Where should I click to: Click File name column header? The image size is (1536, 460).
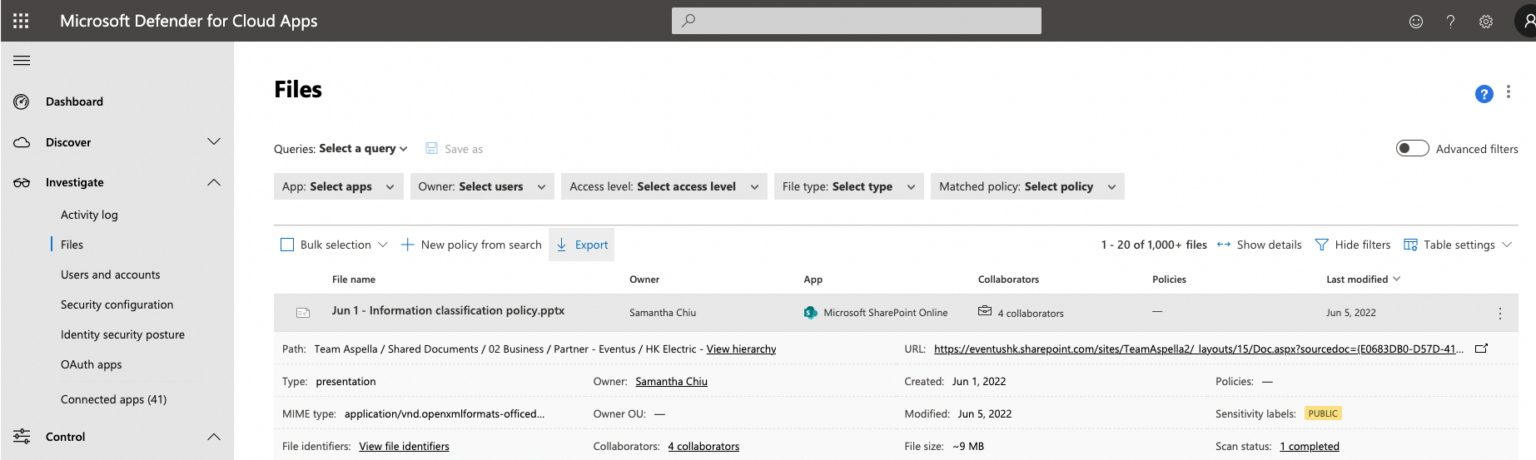point(353,280)
